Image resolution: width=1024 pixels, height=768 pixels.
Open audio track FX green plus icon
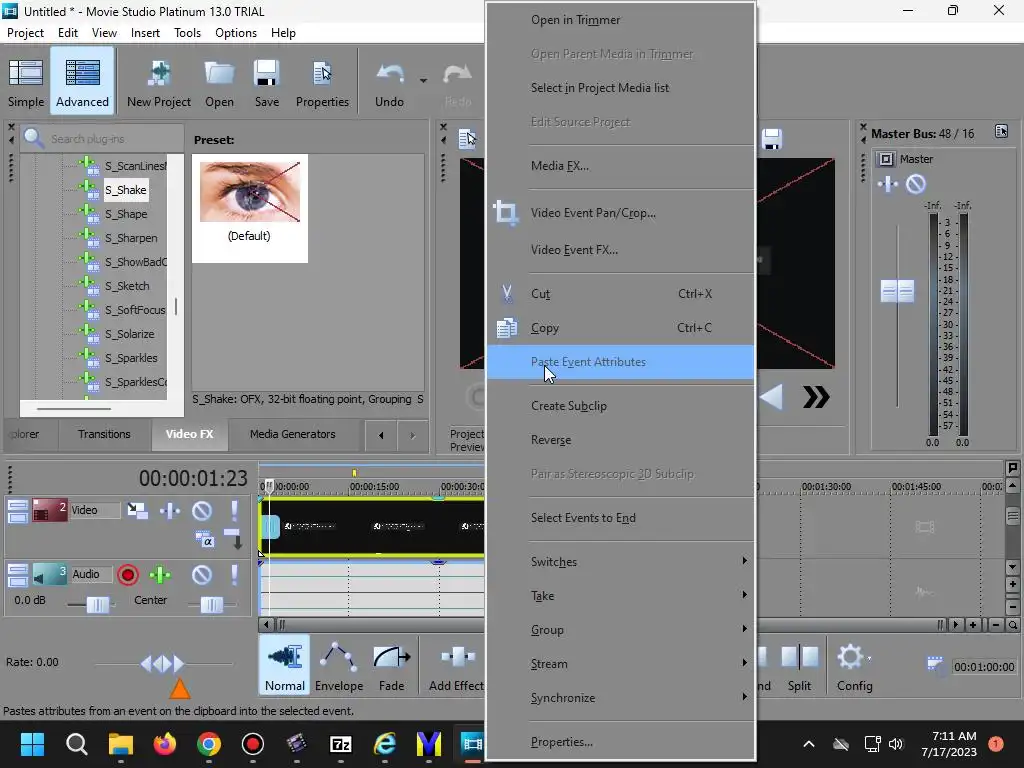160,575
